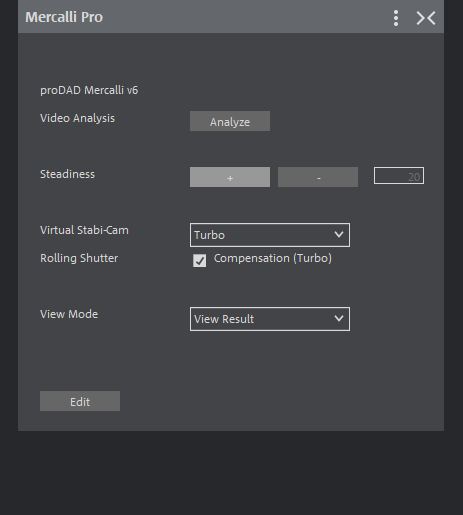
Task: Select the Rolling Shutter label
Action: tap(79, 258)
